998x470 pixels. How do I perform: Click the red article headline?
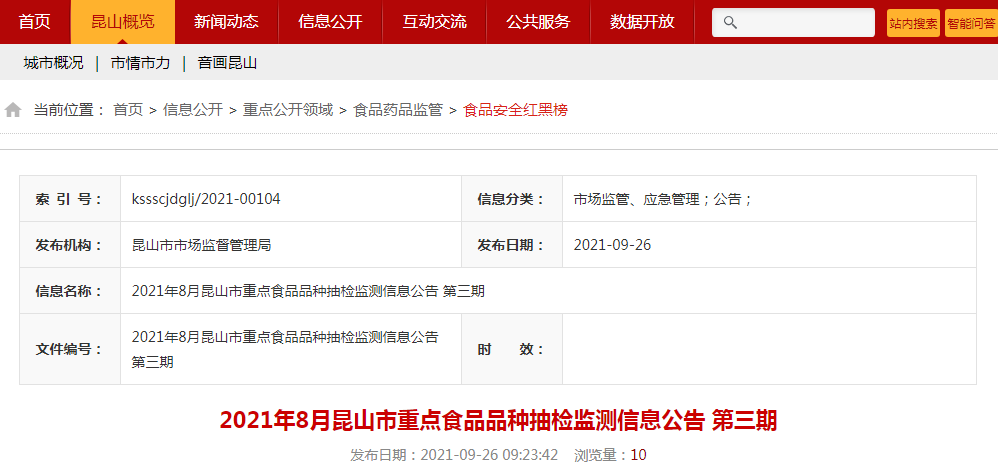[498, 421]
